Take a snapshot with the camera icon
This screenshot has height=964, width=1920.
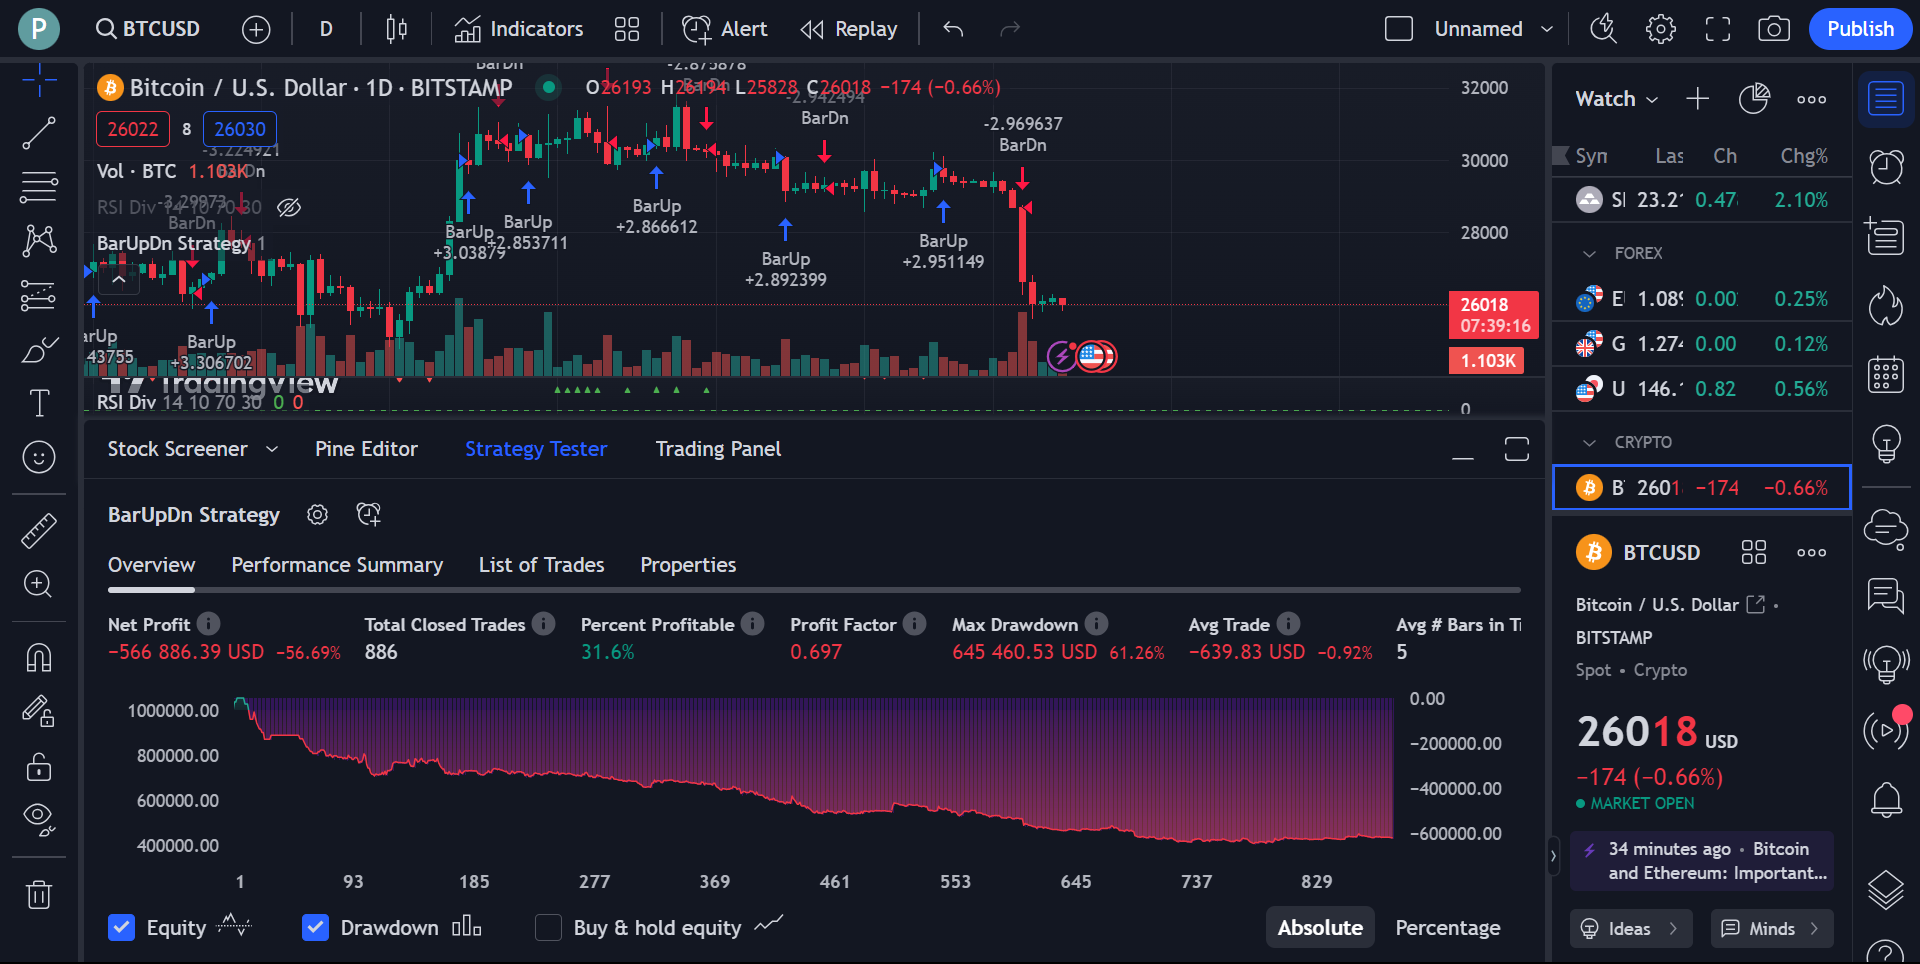pos(1774,29)
